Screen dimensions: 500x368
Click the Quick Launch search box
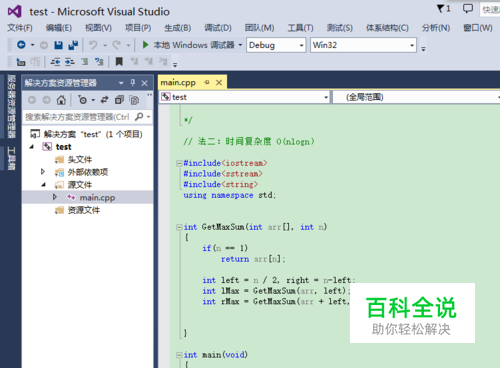click(490, 10)
